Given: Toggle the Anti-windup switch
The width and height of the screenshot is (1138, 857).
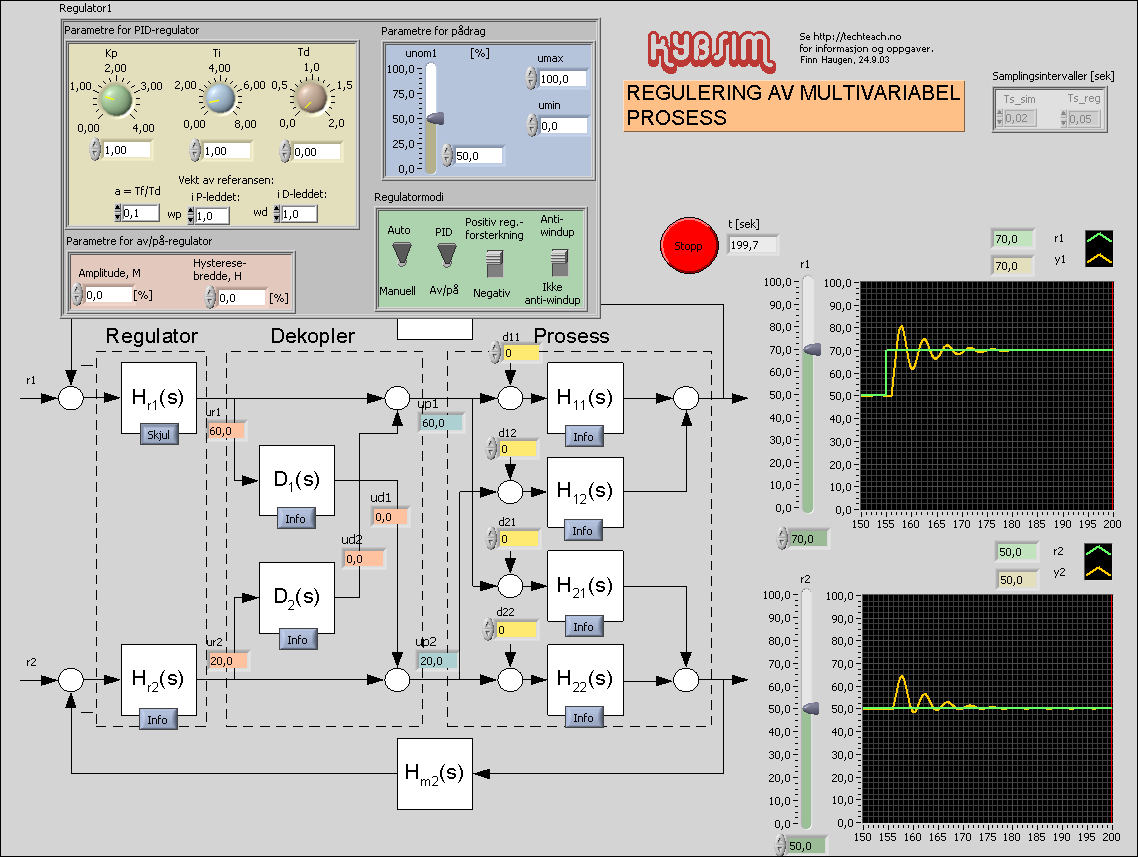Looking at the screenshot, I should 558,262.
